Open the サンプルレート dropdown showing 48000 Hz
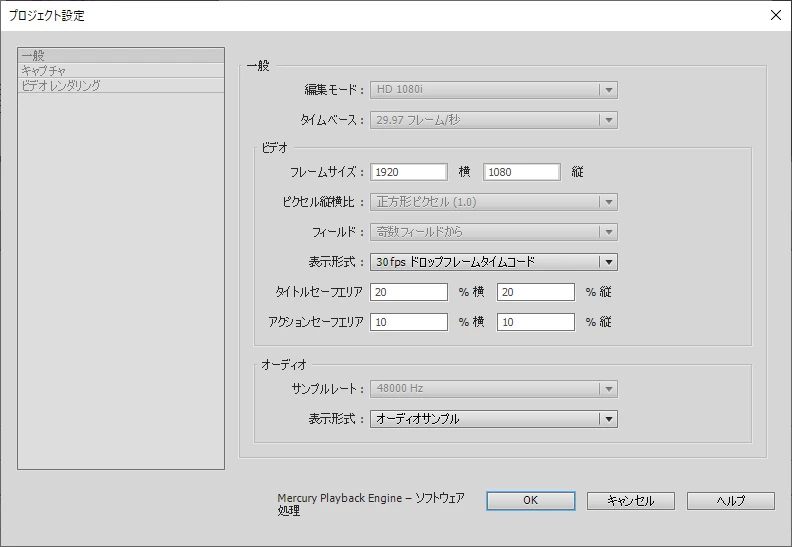 (493, 389)
